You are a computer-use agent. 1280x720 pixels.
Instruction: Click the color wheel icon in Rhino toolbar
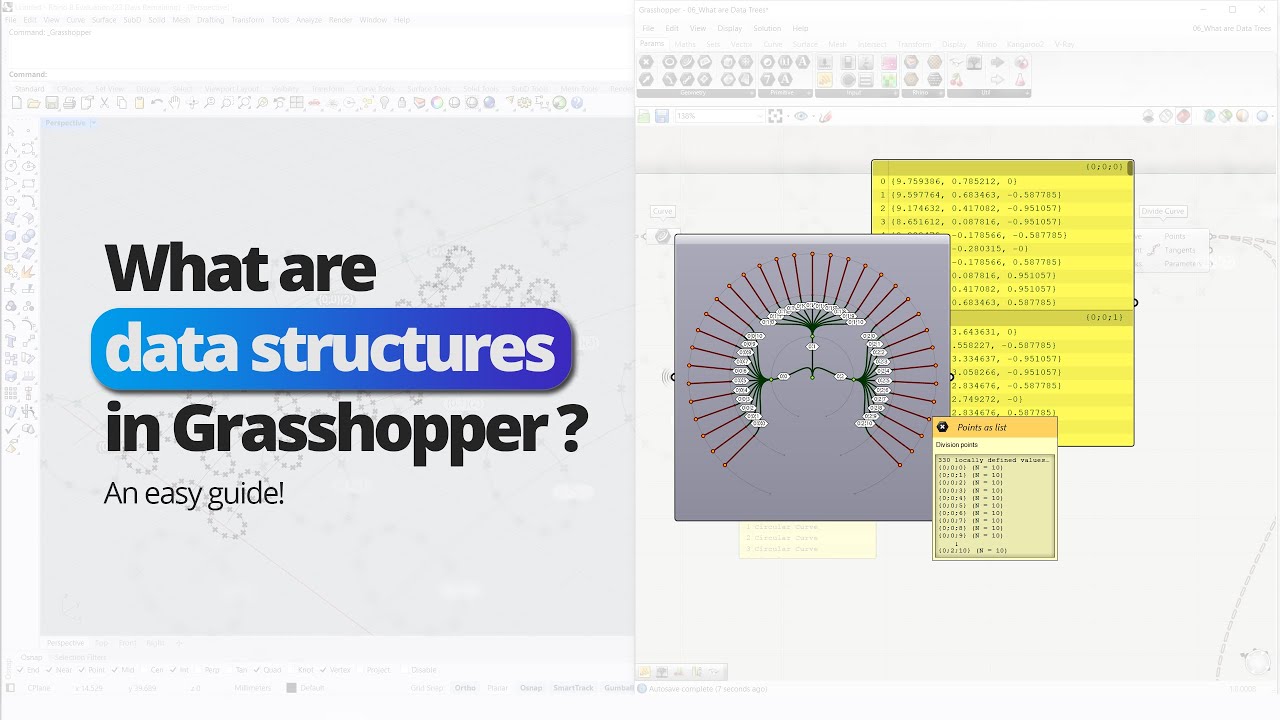(x=437, y=102)
